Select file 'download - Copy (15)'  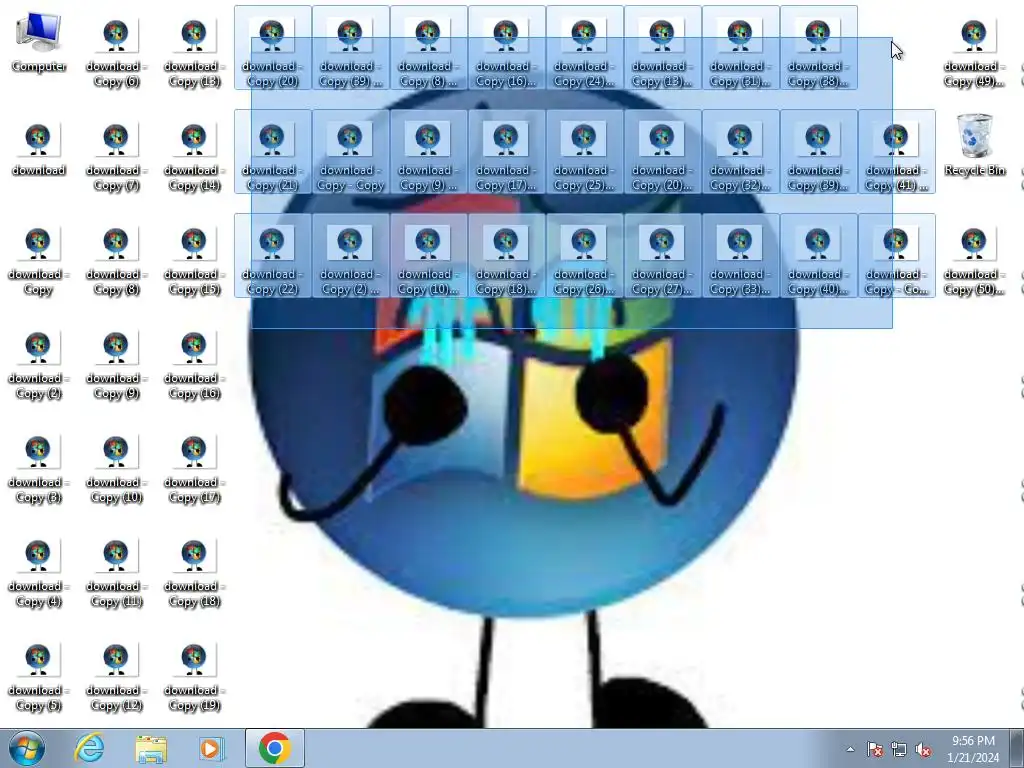(x=194, y=261)
